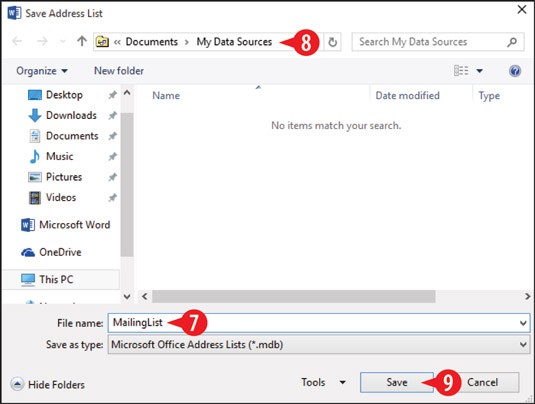Screen dimensions: 535x404
Task: Click the search magnifier icon
Action: (x=512, y=42)
